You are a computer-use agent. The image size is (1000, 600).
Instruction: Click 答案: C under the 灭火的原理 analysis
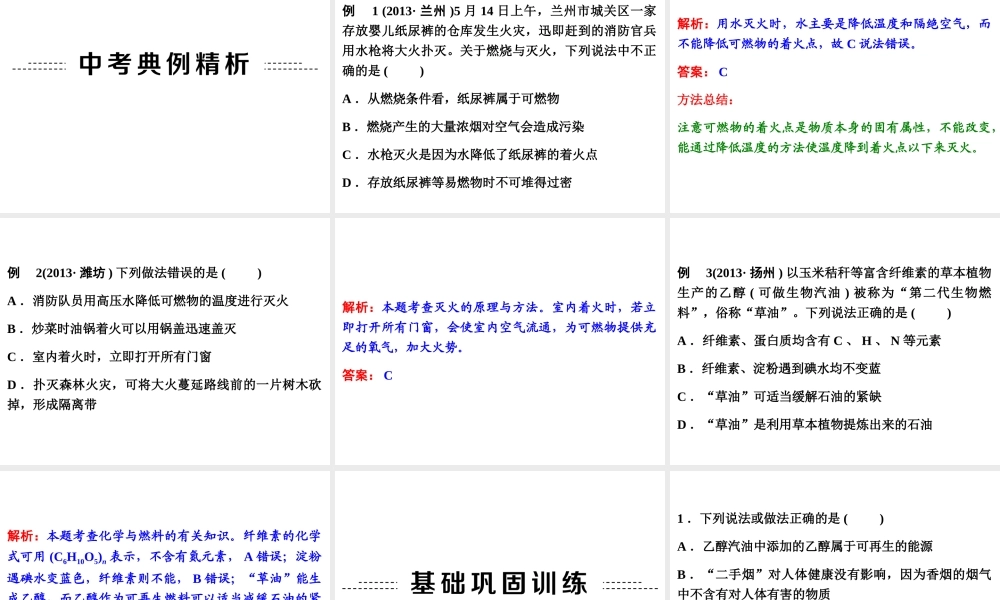click(x=367, y=376)
